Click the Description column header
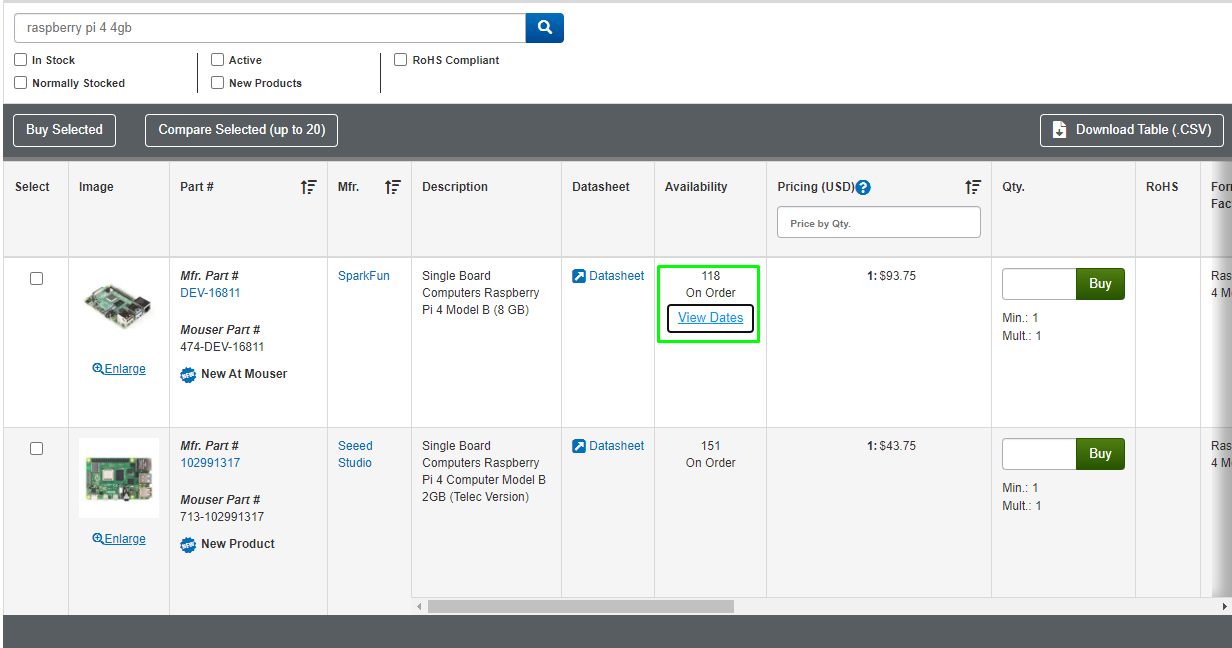The height and width of the screenshot is (648, 1232). coord(455,187)
